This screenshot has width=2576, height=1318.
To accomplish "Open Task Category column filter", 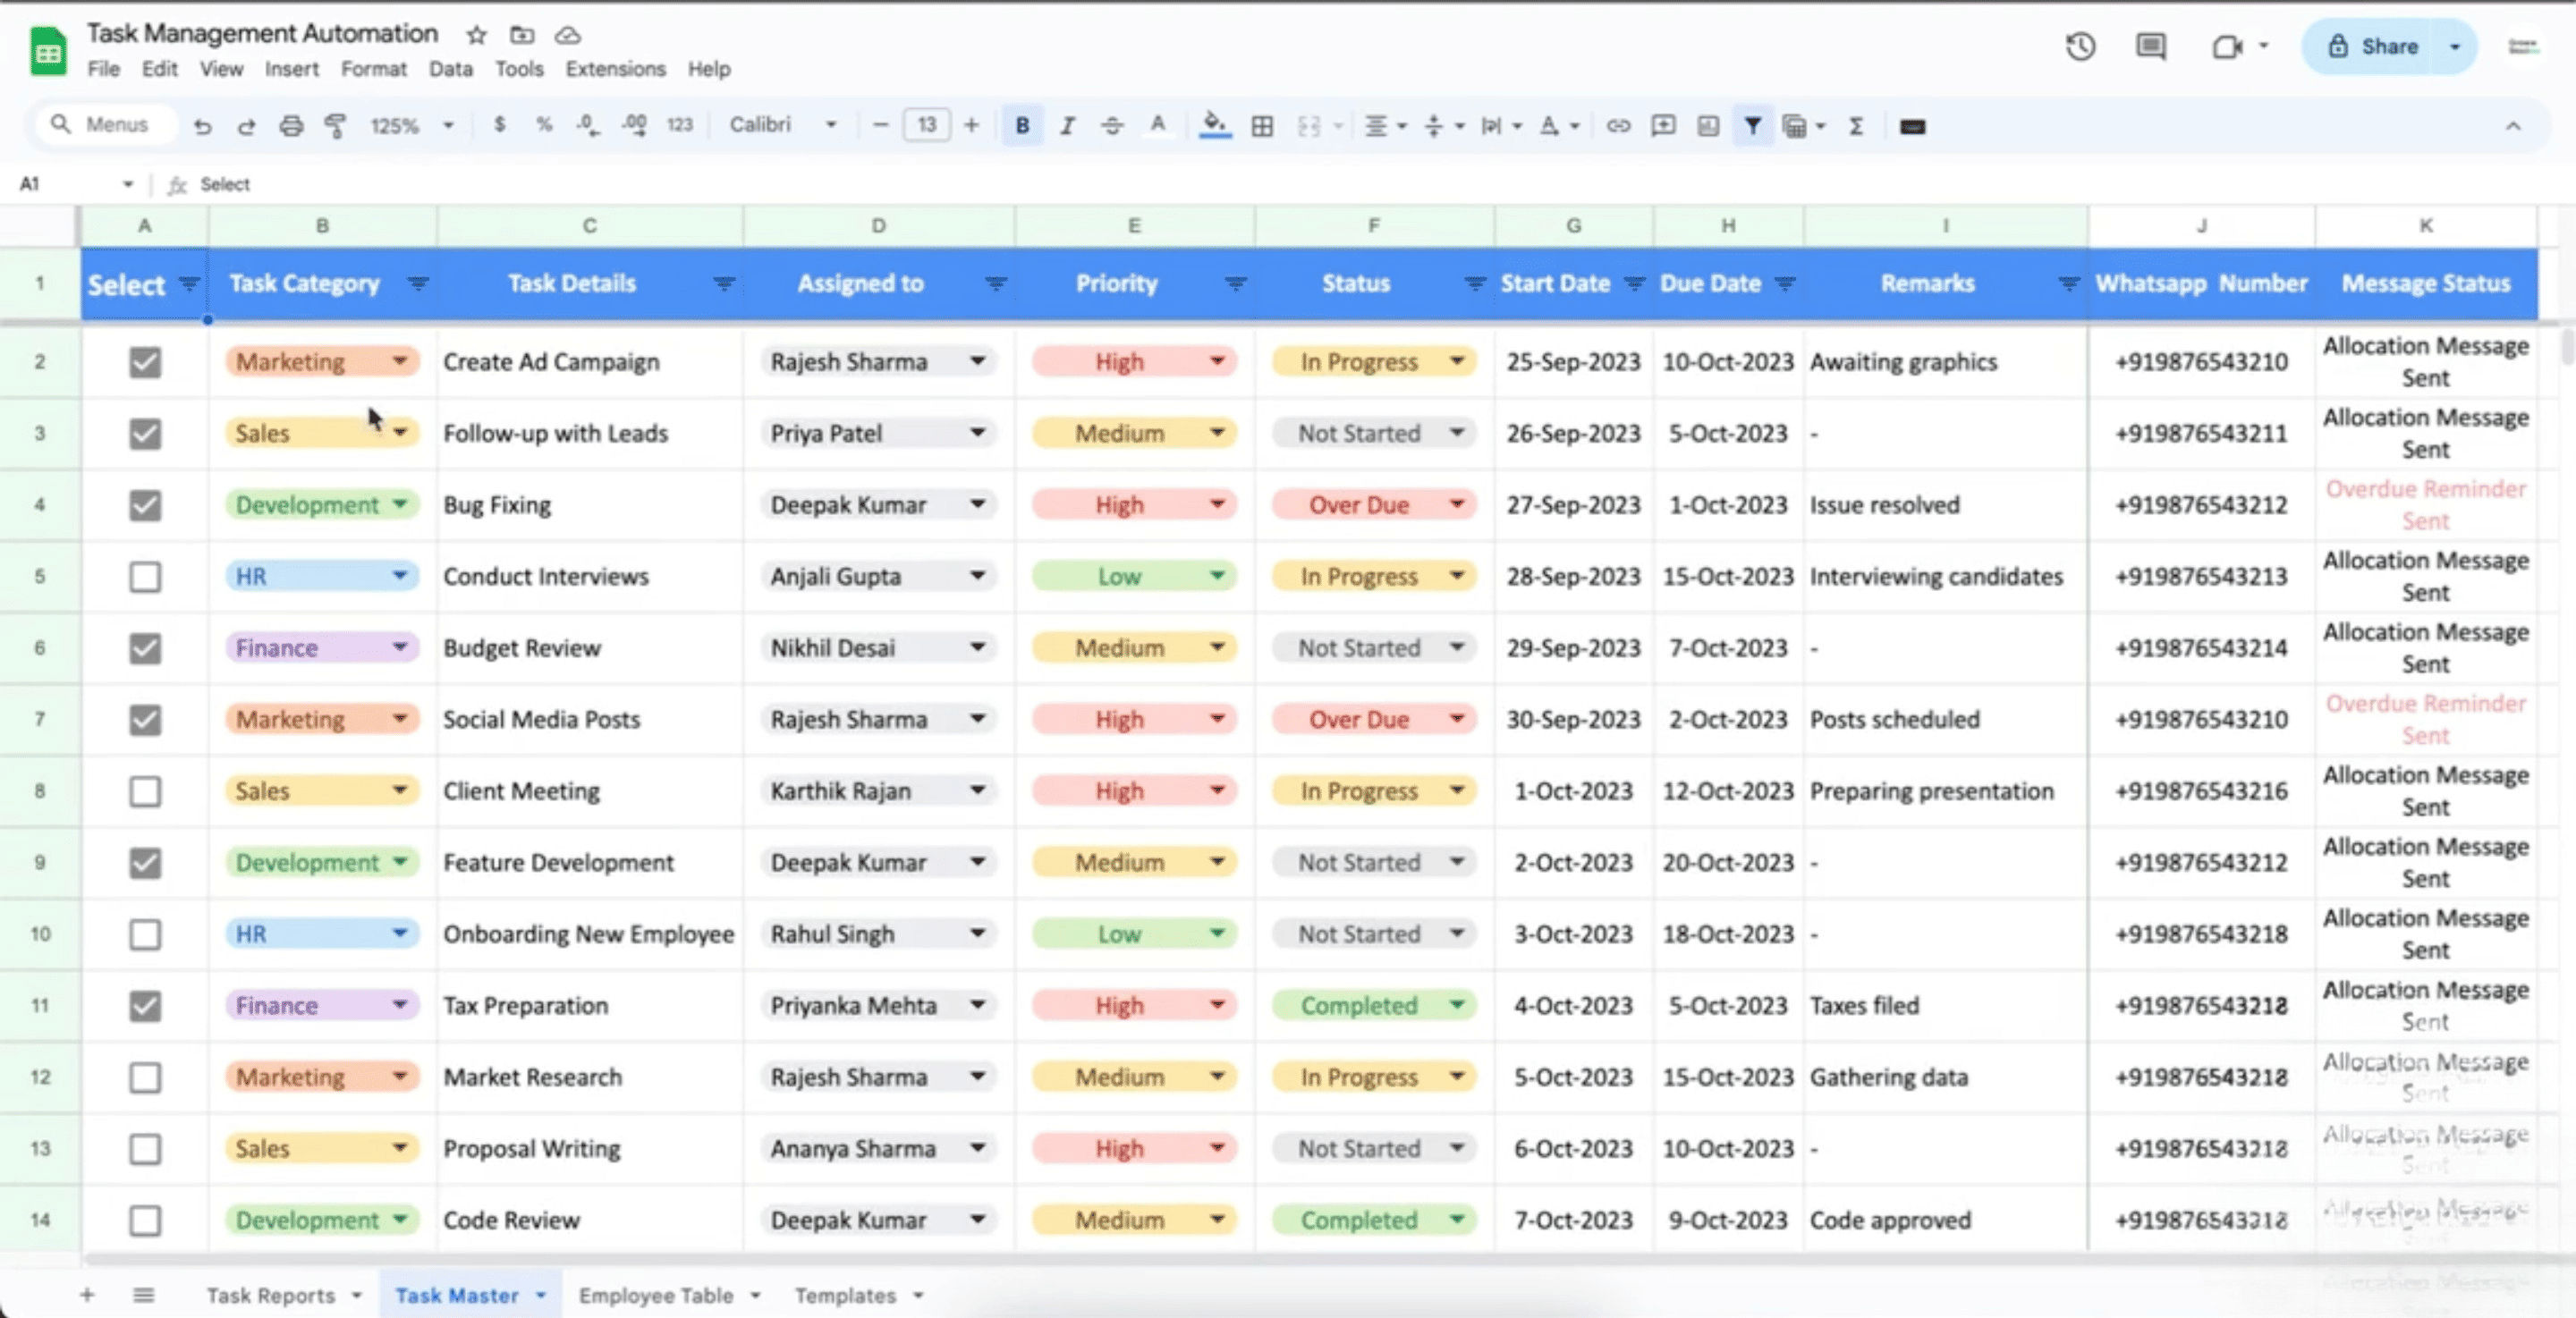I will 418,284.
